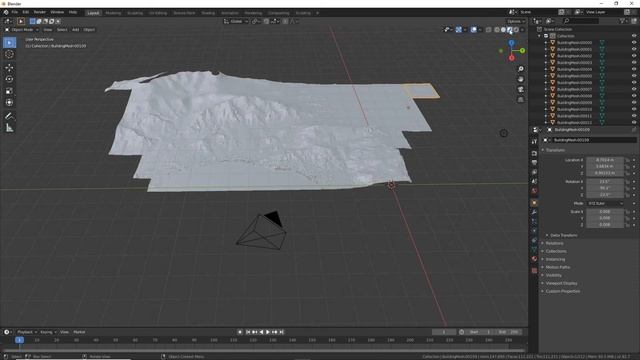Open the viewport Add menu
This screenshot has height=360, width=640.
point(76,30)
